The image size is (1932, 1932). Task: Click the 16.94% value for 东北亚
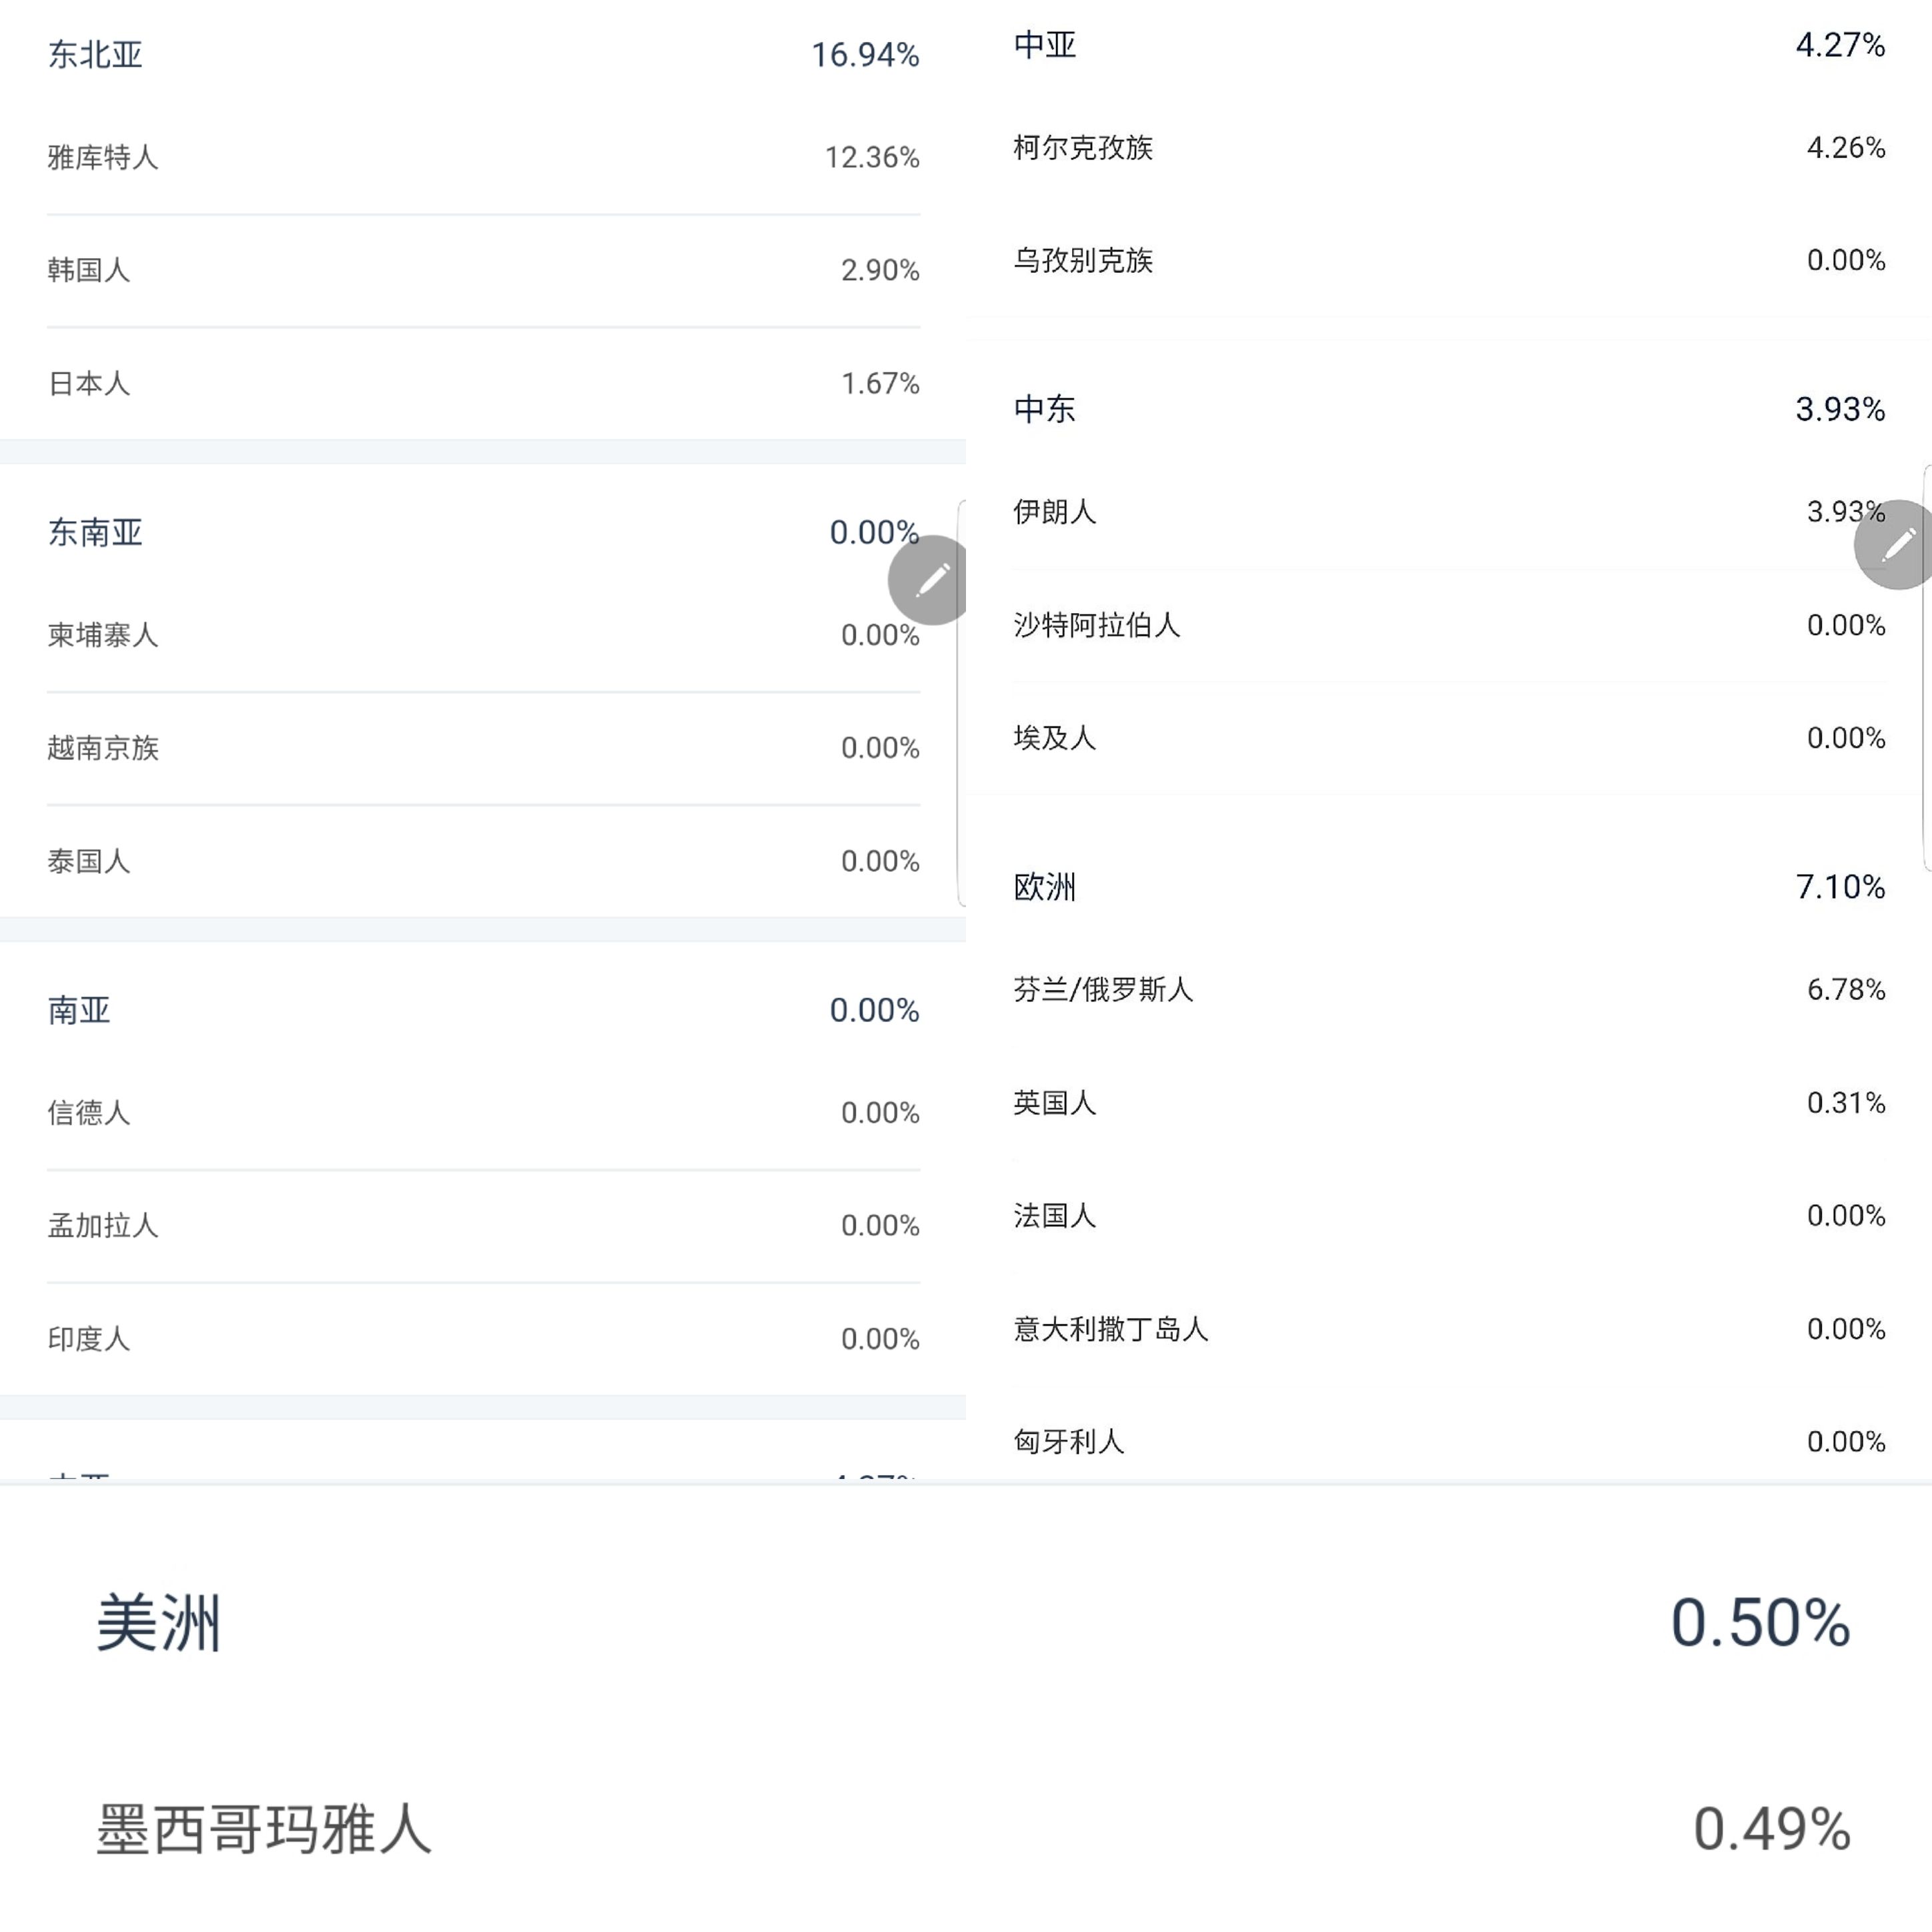[x=865, y=55]
